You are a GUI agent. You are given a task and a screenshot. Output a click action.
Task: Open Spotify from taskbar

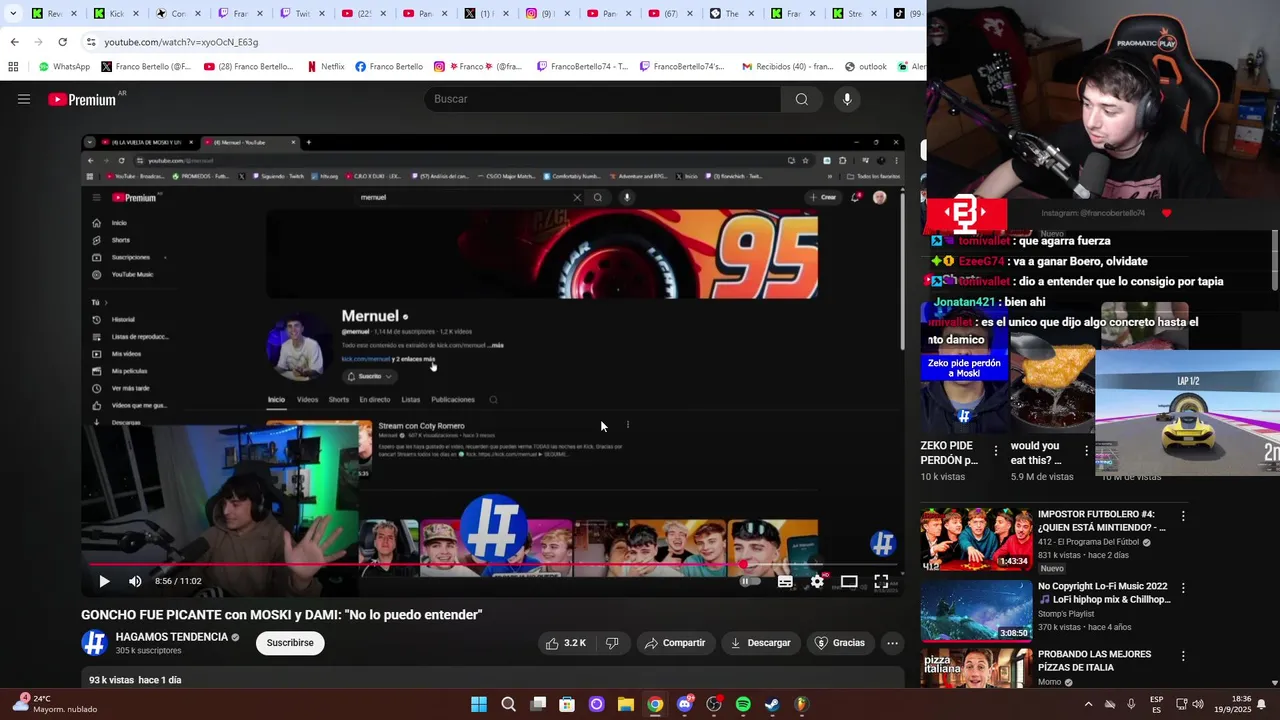pos(743,704)
